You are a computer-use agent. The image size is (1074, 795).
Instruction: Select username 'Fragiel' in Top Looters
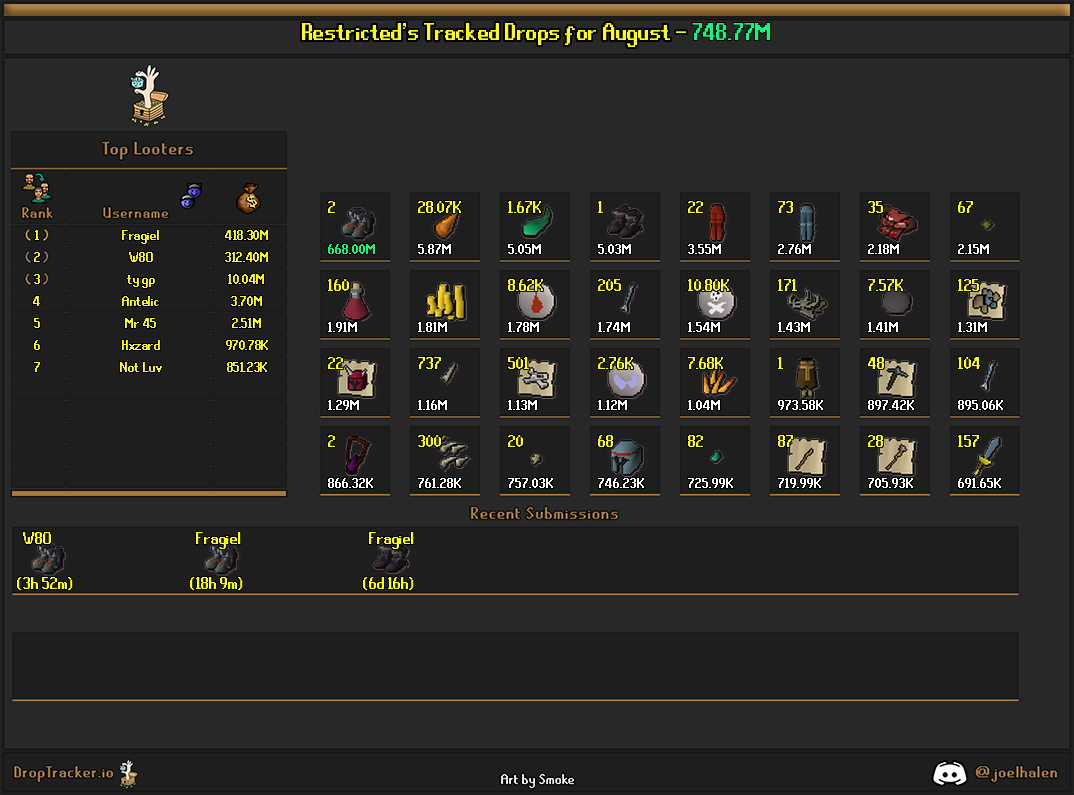[x=140, y=236]
